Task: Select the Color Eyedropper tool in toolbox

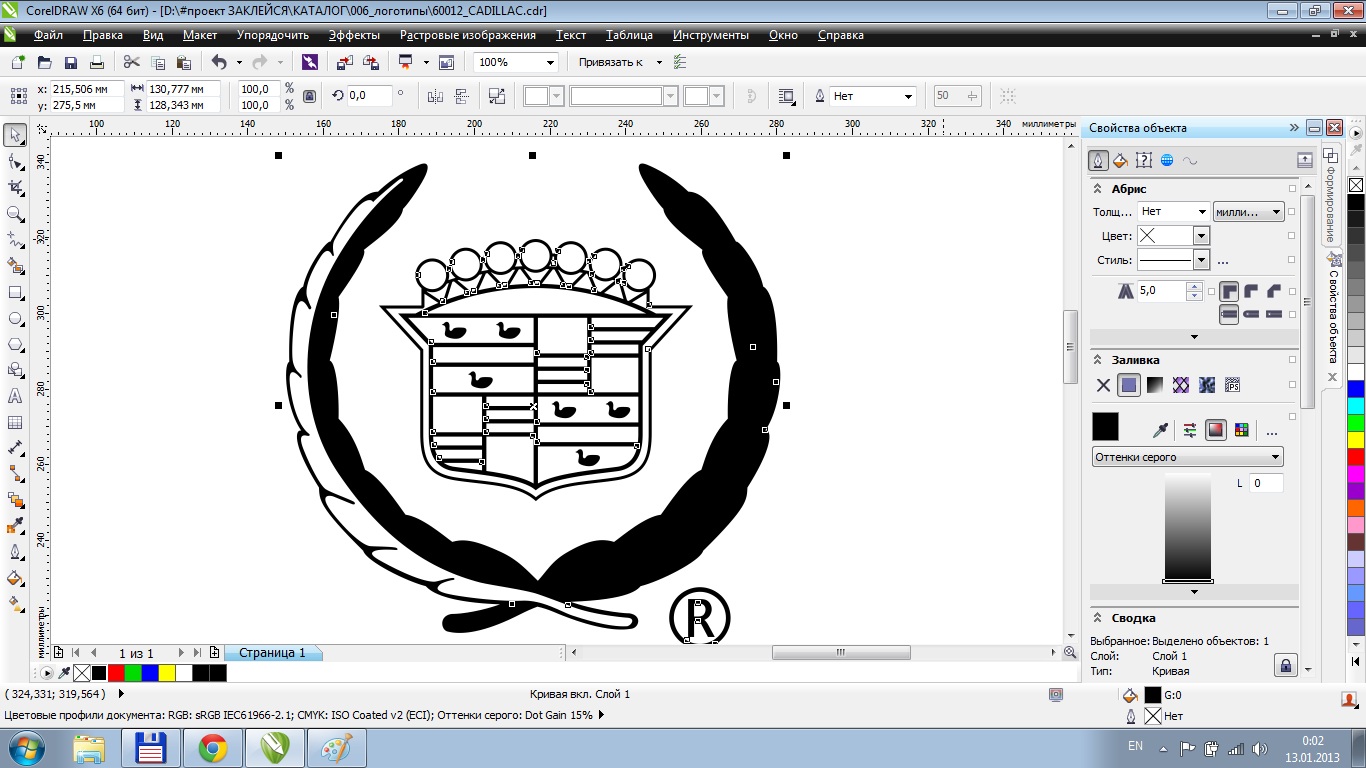Action: pyautogui.click(x=16, y=526)
